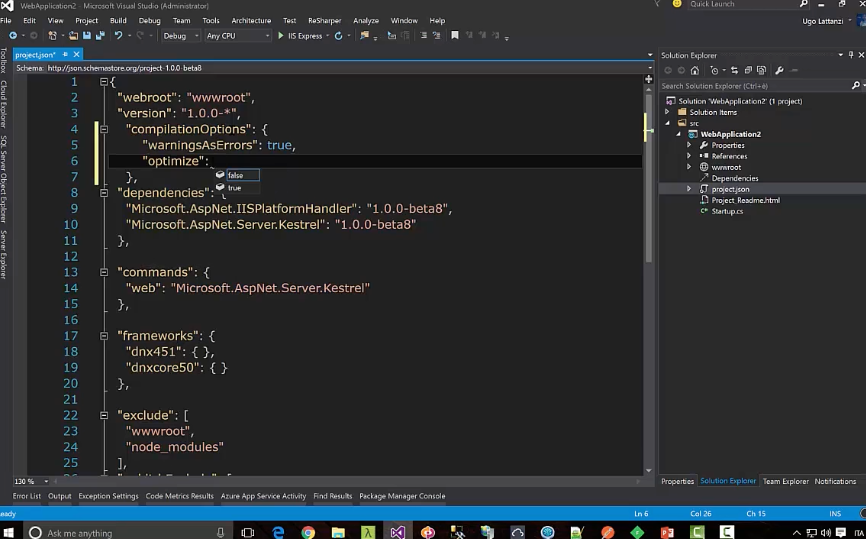
Task: Collapse the exclude block in the editor
Action: [104, 415]
